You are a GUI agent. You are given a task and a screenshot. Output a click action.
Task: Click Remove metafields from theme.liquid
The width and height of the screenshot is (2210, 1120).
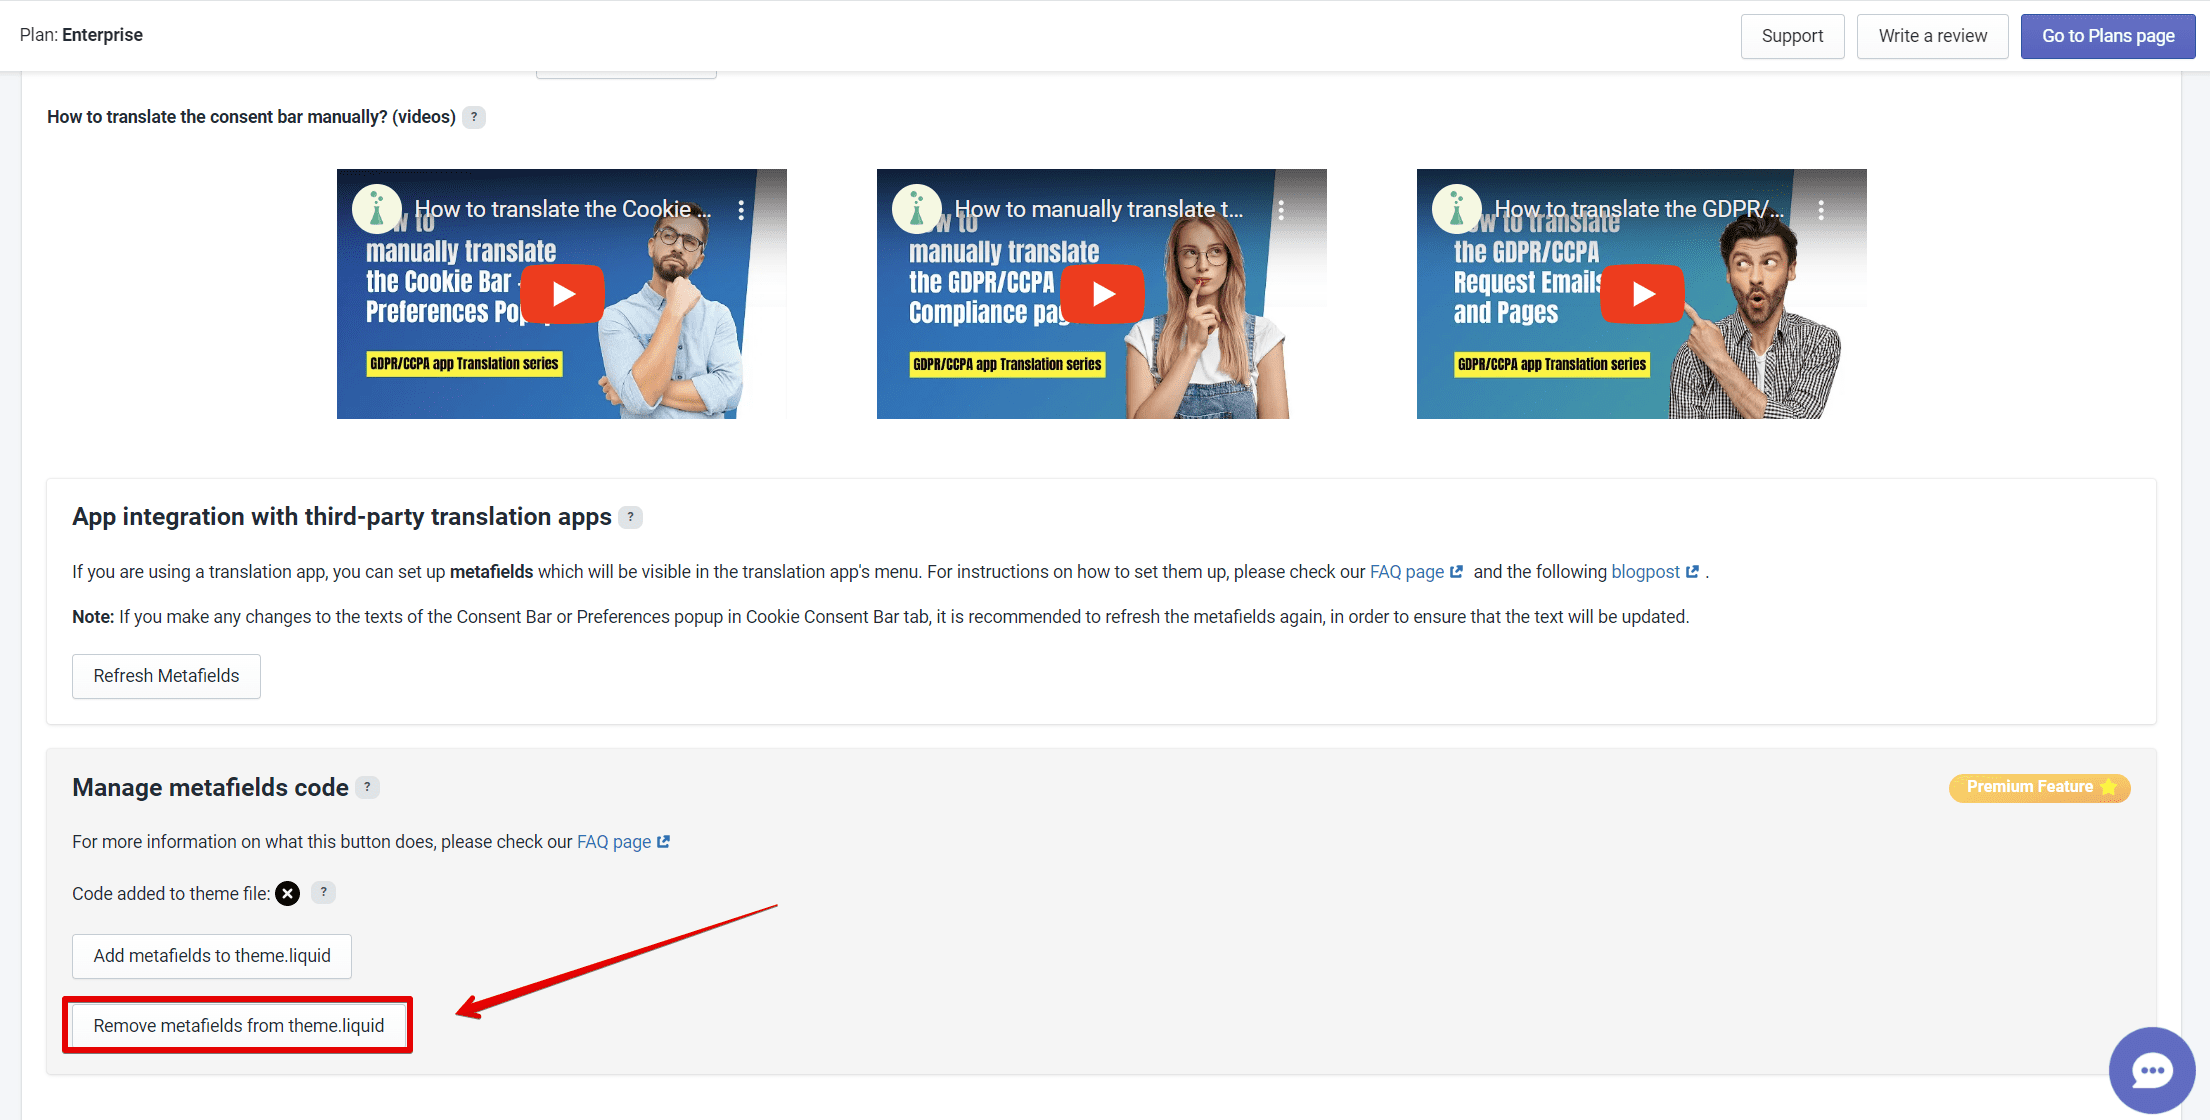pos(239,1025)
